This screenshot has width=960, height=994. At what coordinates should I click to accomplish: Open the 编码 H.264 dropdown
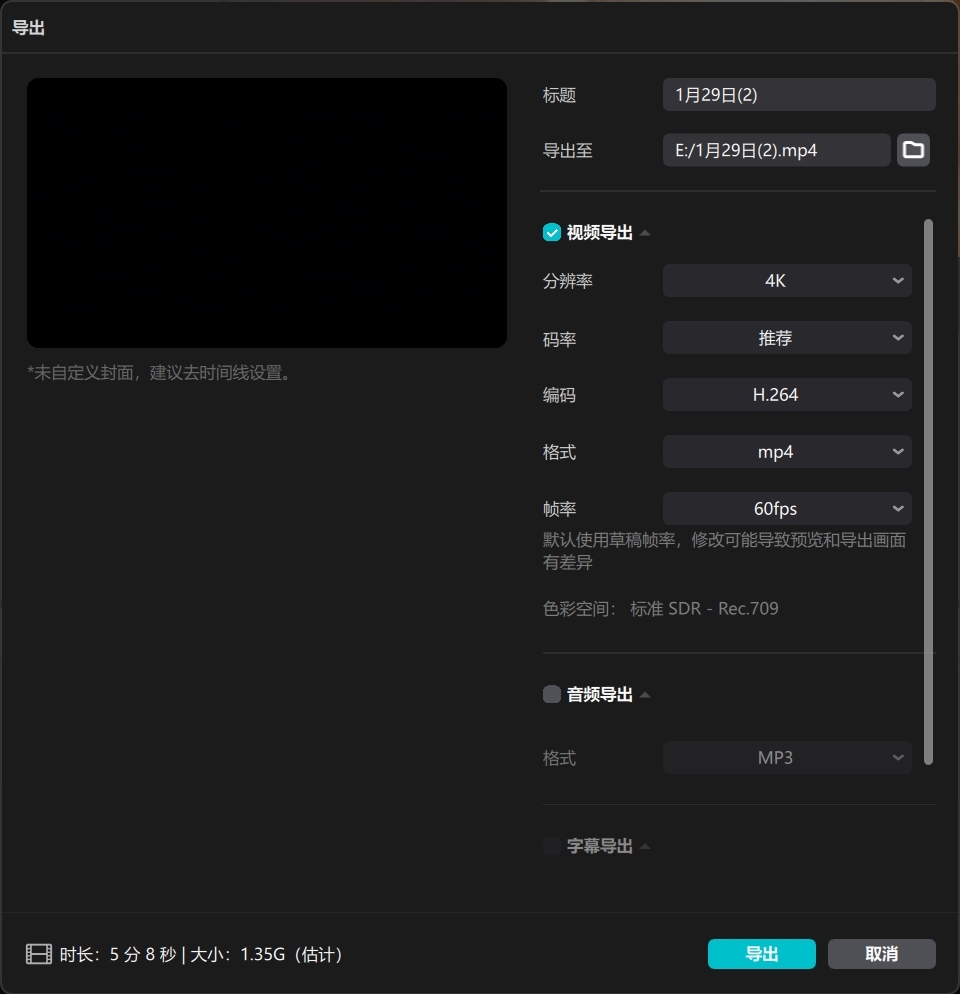pos(787,394)
